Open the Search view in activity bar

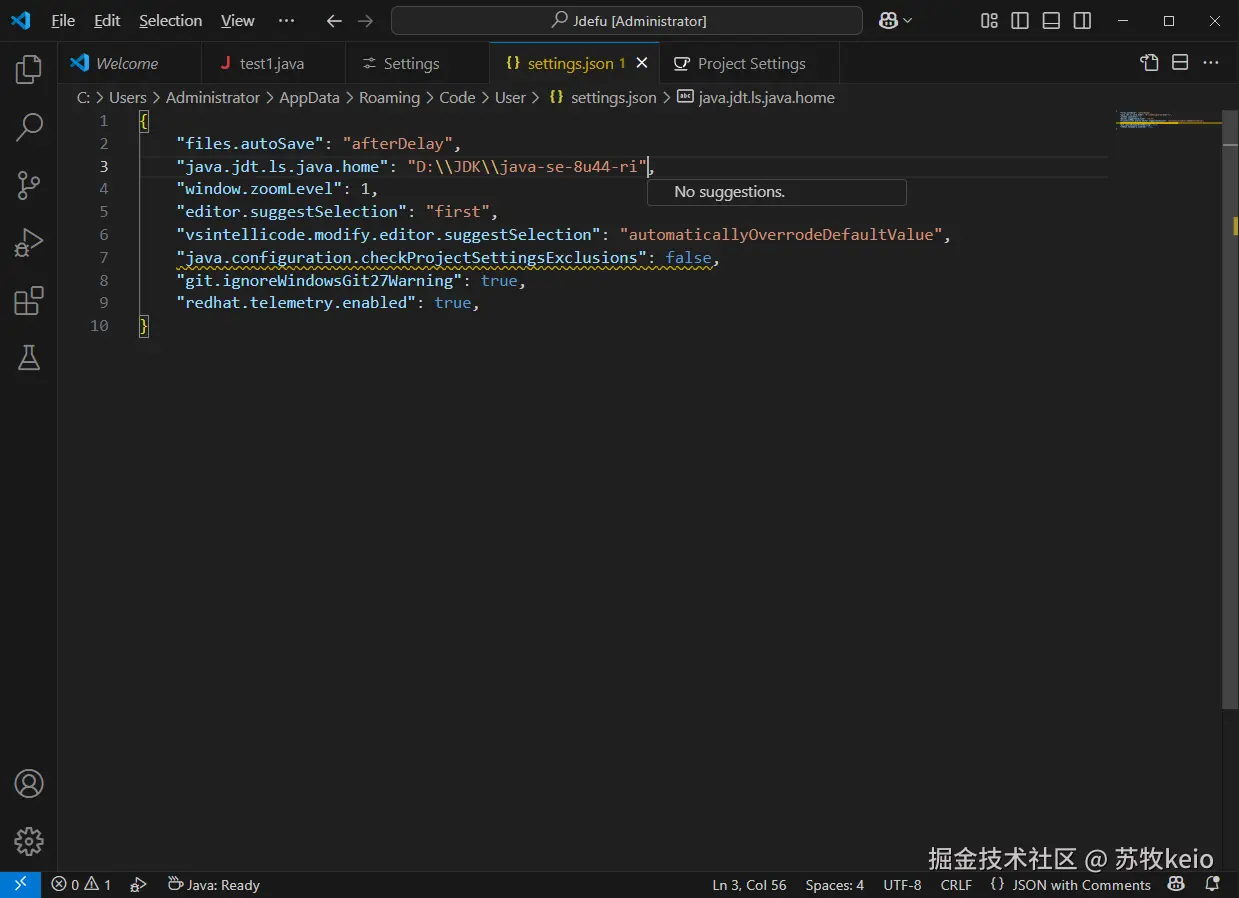point(29,127)
